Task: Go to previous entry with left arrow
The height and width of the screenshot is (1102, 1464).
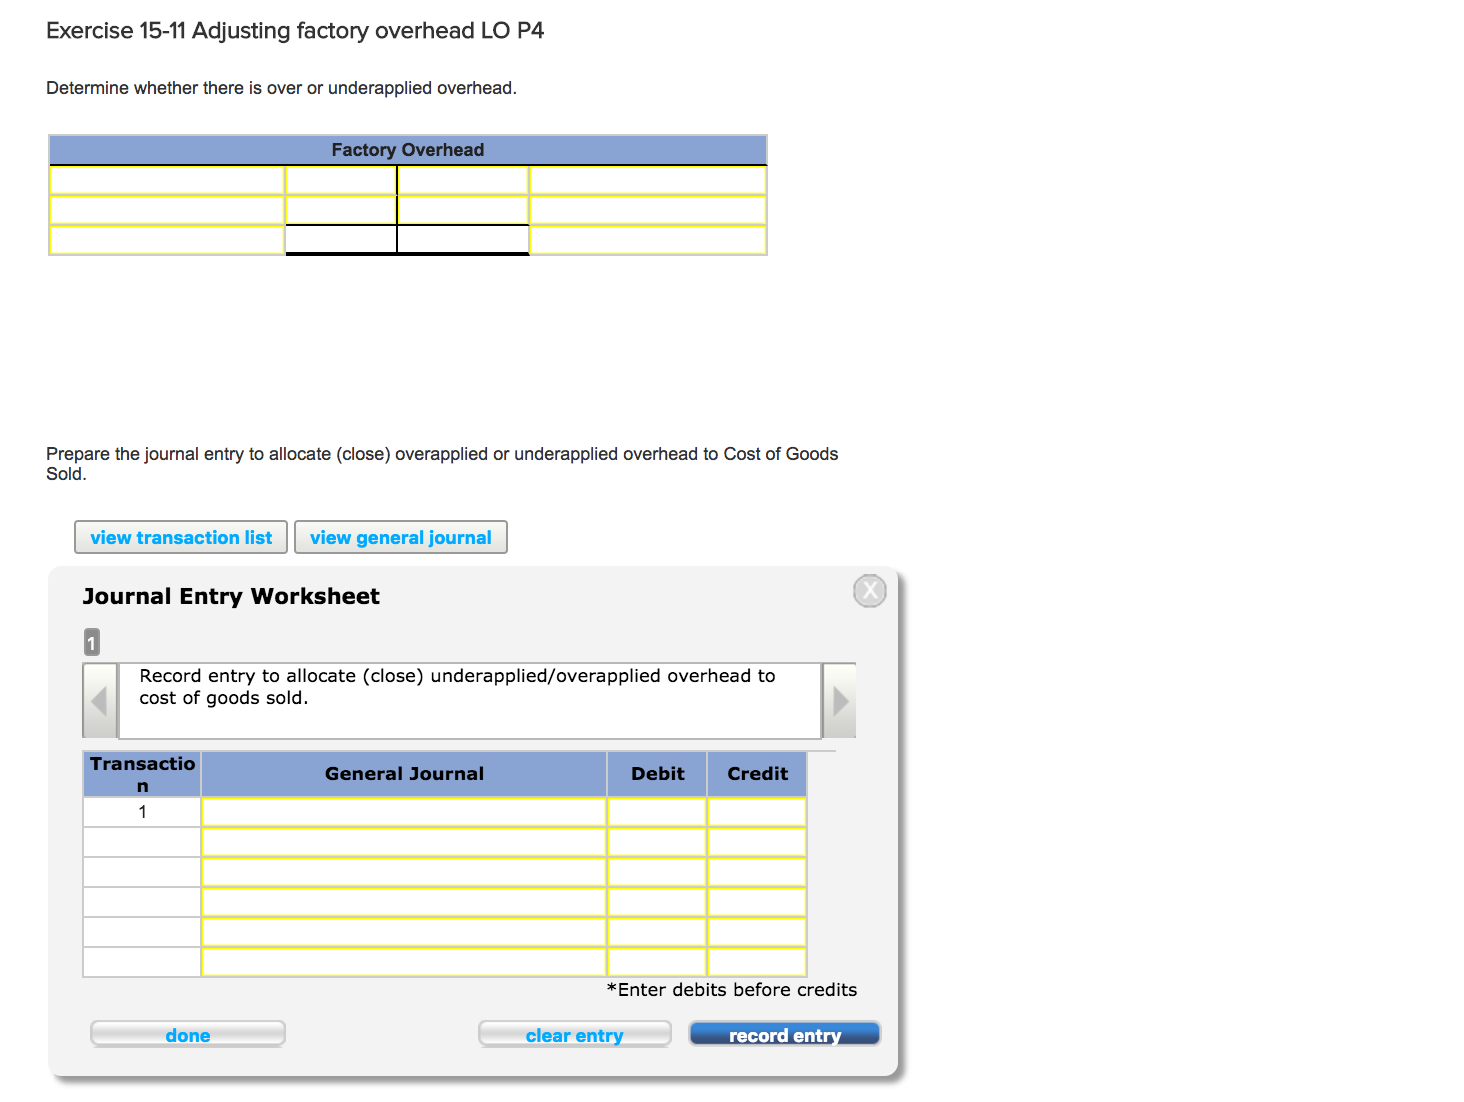Action: tap(99, 701)
